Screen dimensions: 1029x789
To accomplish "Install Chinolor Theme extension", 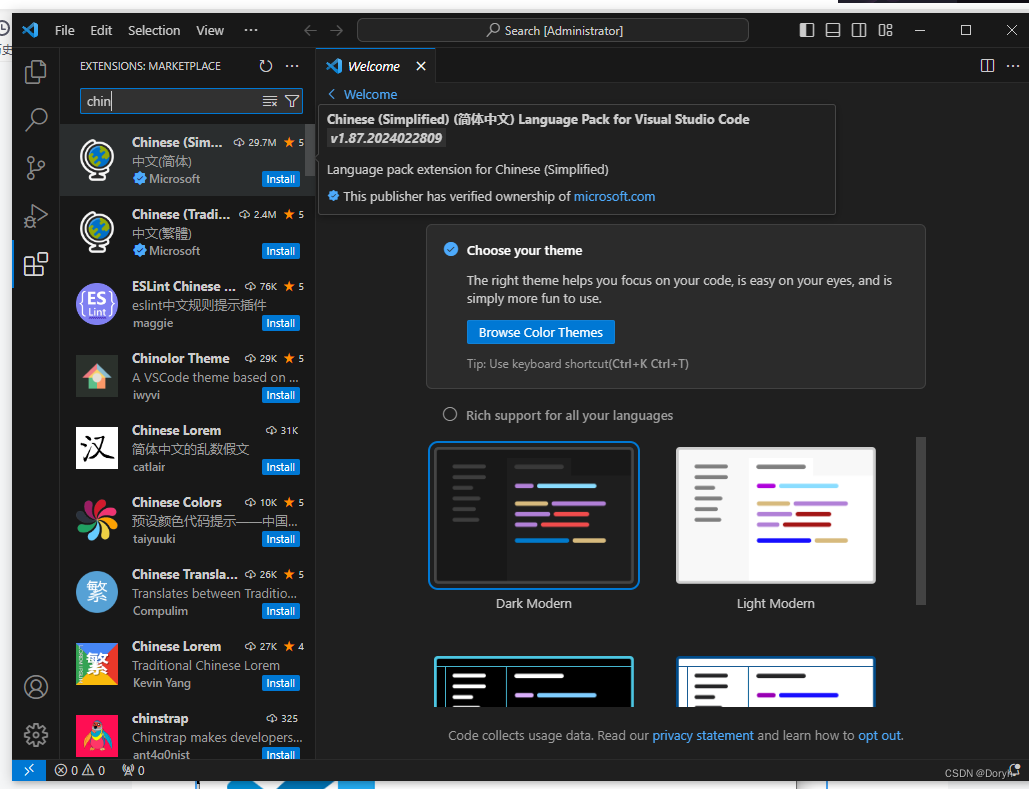I will [x=280, y=395].
